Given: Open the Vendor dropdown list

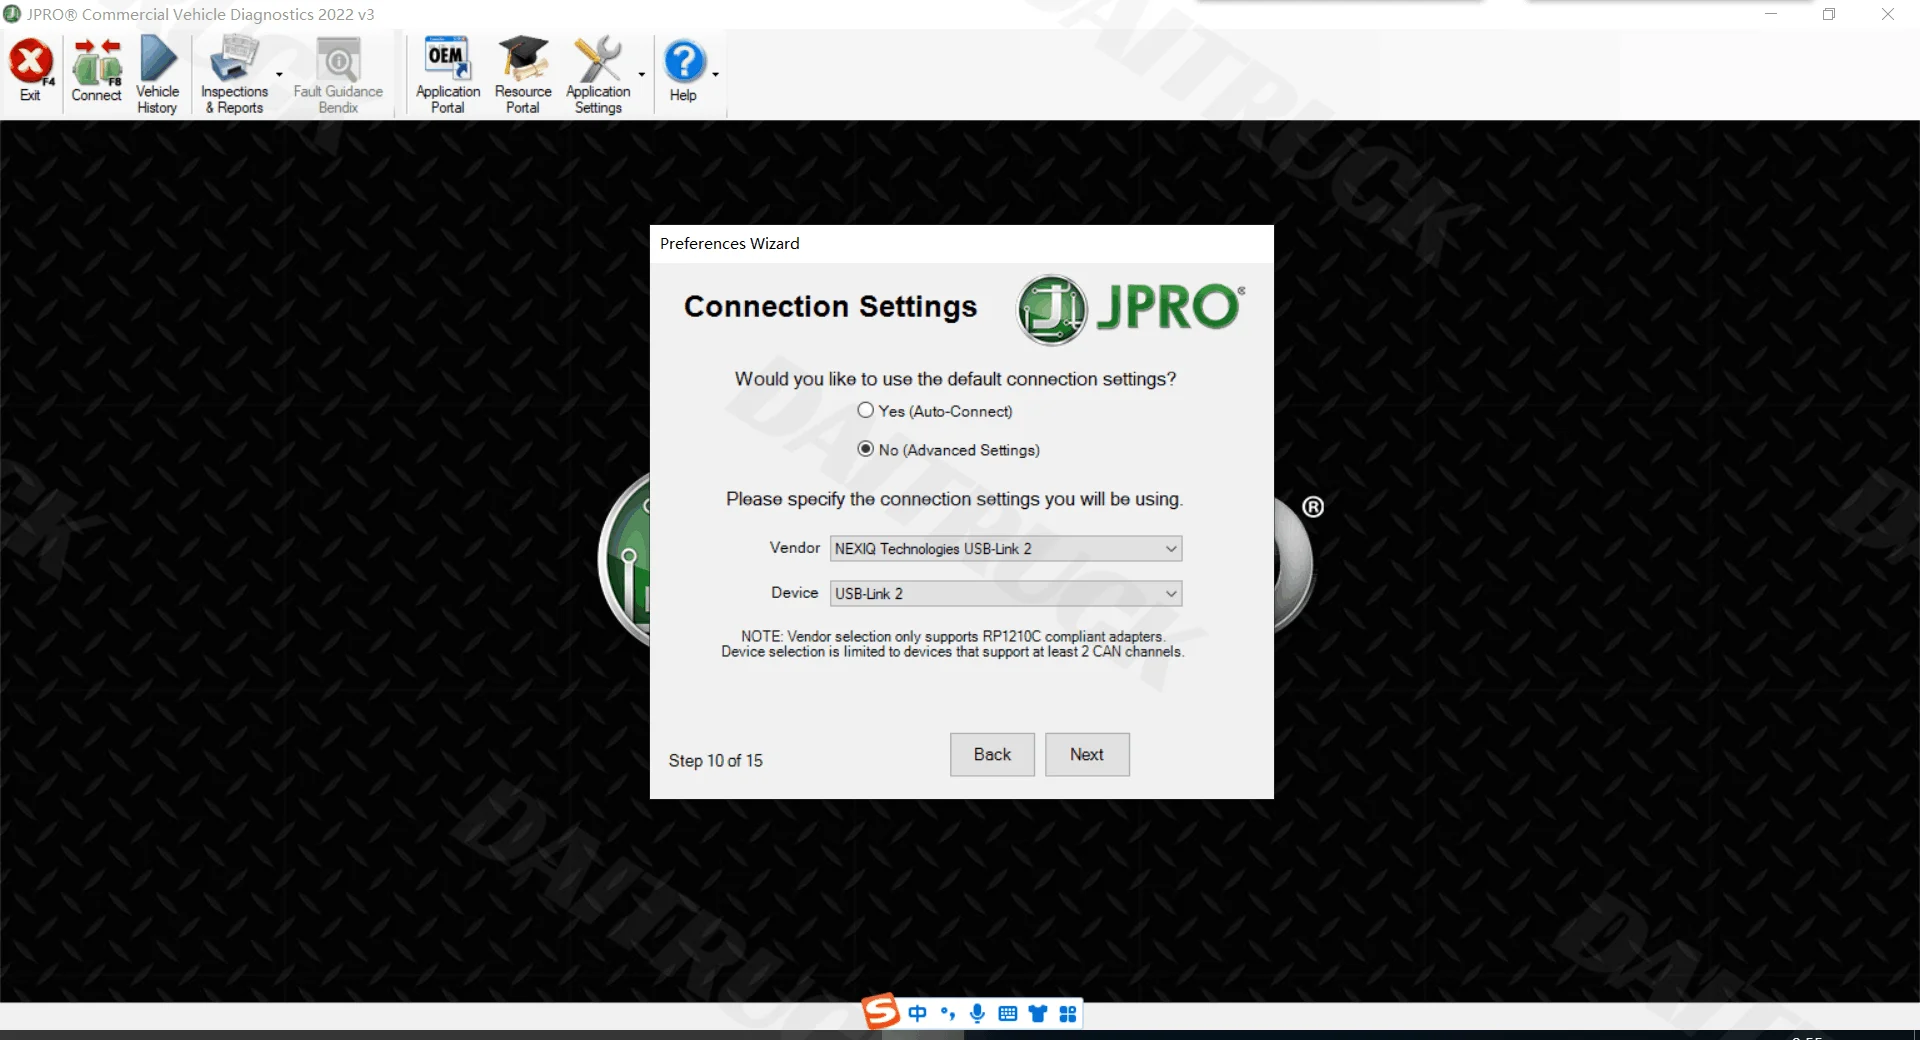Looking at the screenshot, I should tap(1006, 548).
